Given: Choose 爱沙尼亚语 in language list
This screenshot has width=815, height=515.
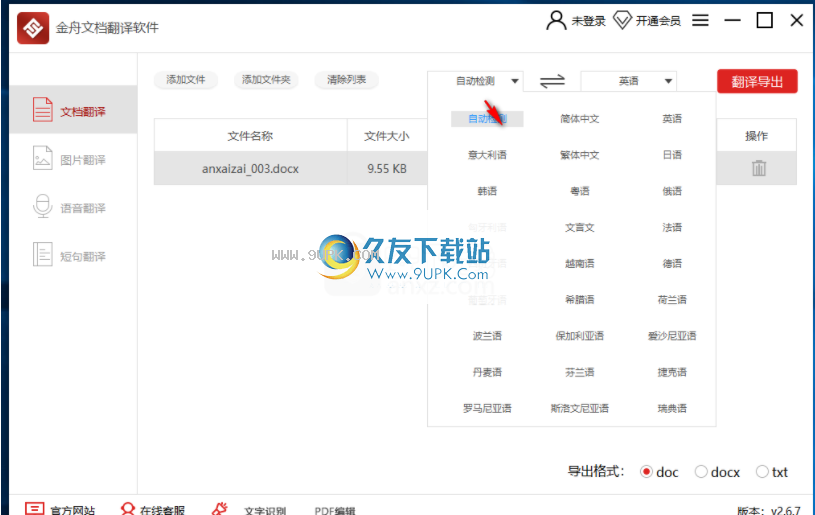Looking at the screenshot, I should 672,336.
